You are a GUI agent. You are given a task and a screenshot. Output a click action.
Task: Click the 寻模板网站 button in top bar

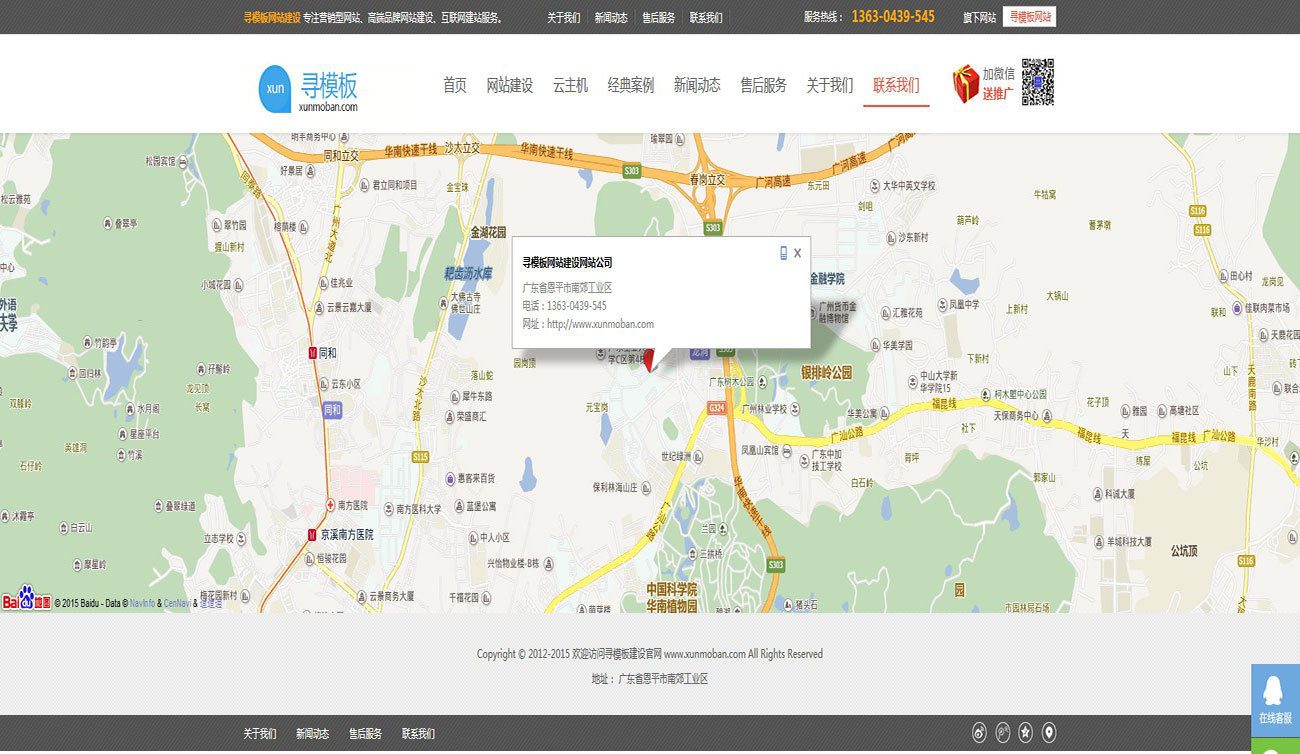1029,17
